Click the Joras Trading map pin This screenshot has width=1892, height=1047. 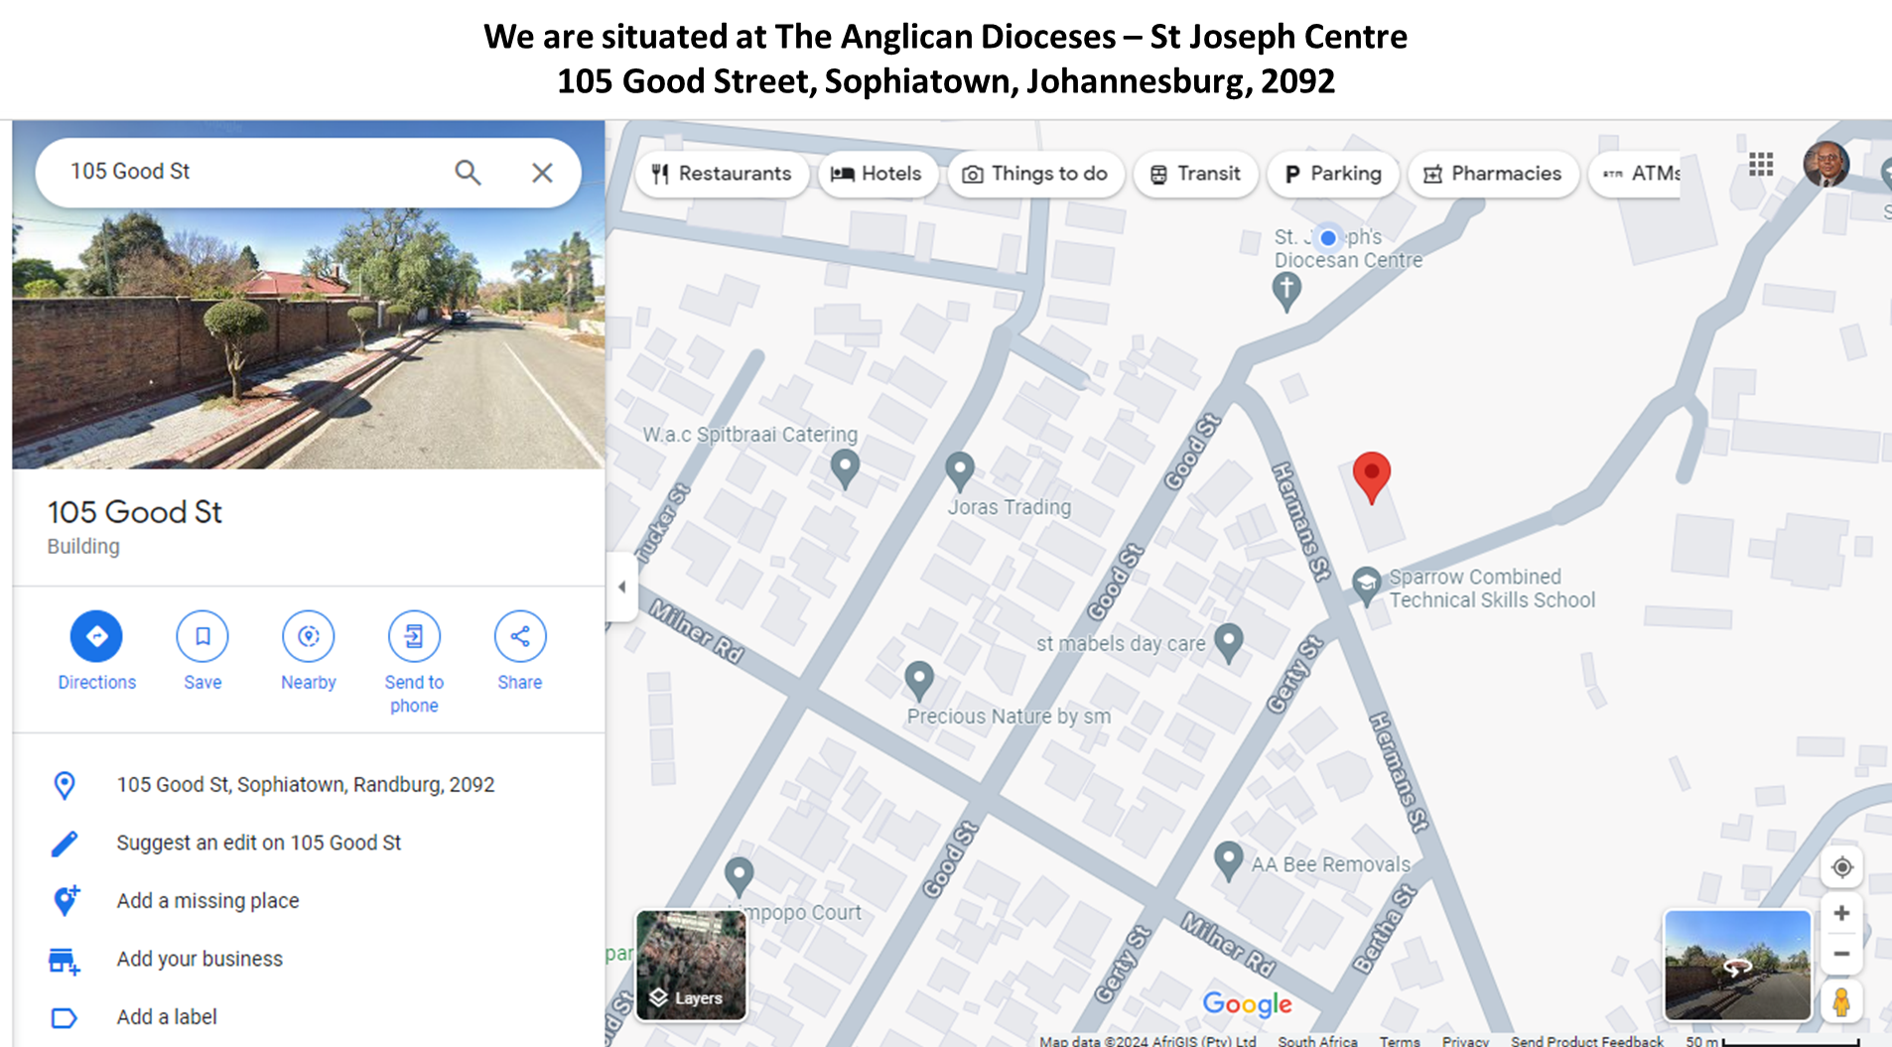pos(960,471)
